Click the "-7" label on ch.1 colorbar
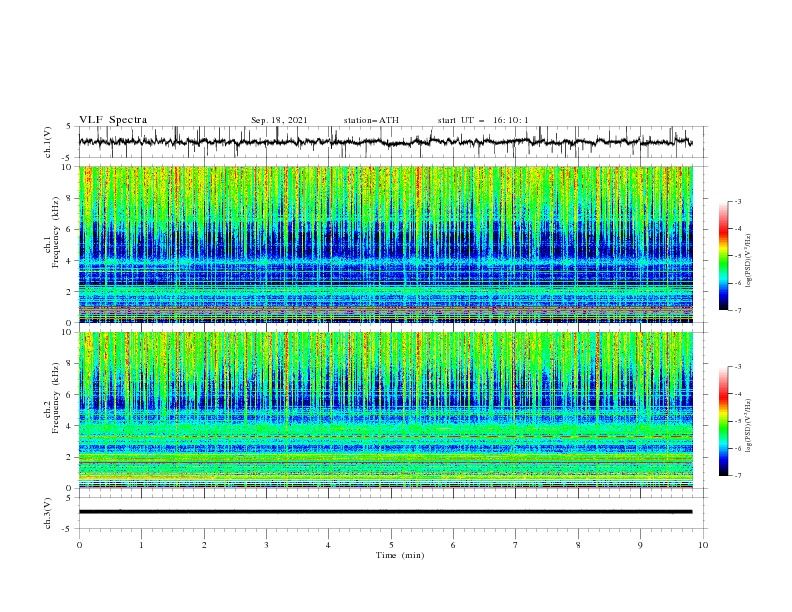Screen dimensions: 792x612 coord(737,310)
